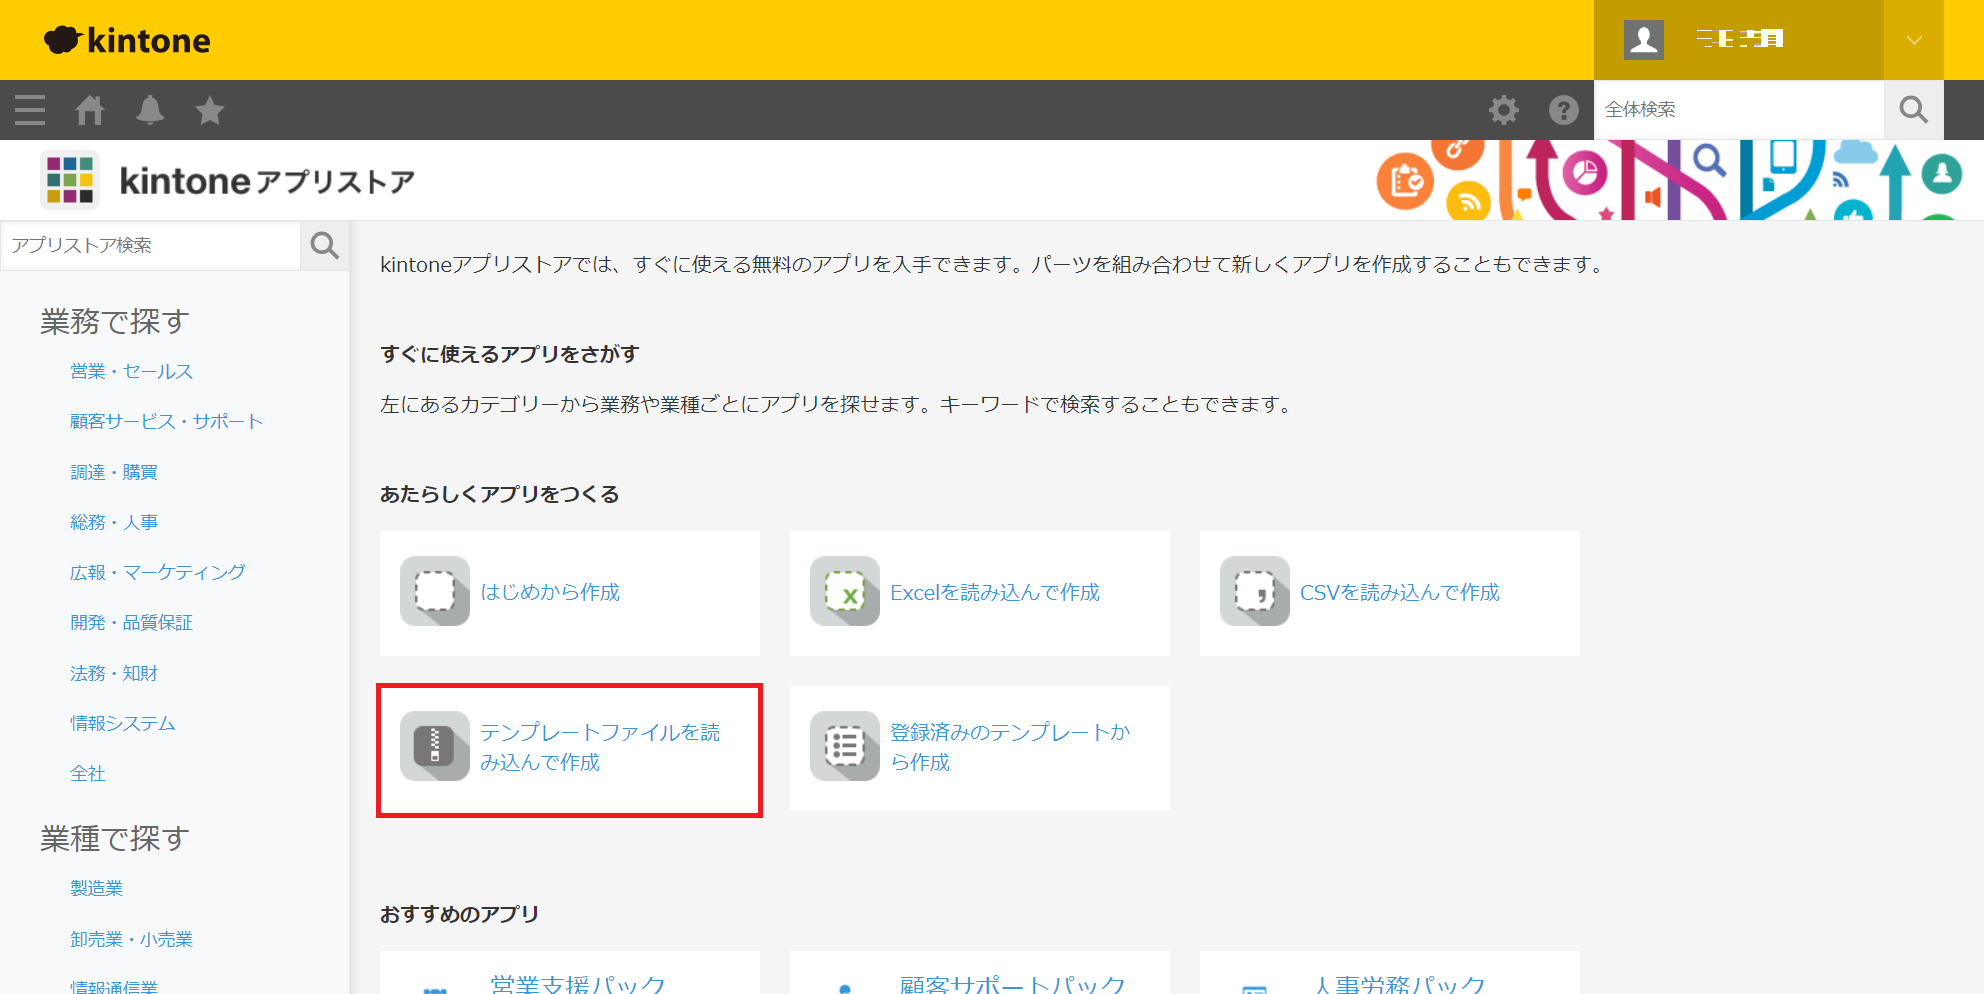Open the help question mark icon
Screen dimensions: 1984x994
[x=1563, y=110]
